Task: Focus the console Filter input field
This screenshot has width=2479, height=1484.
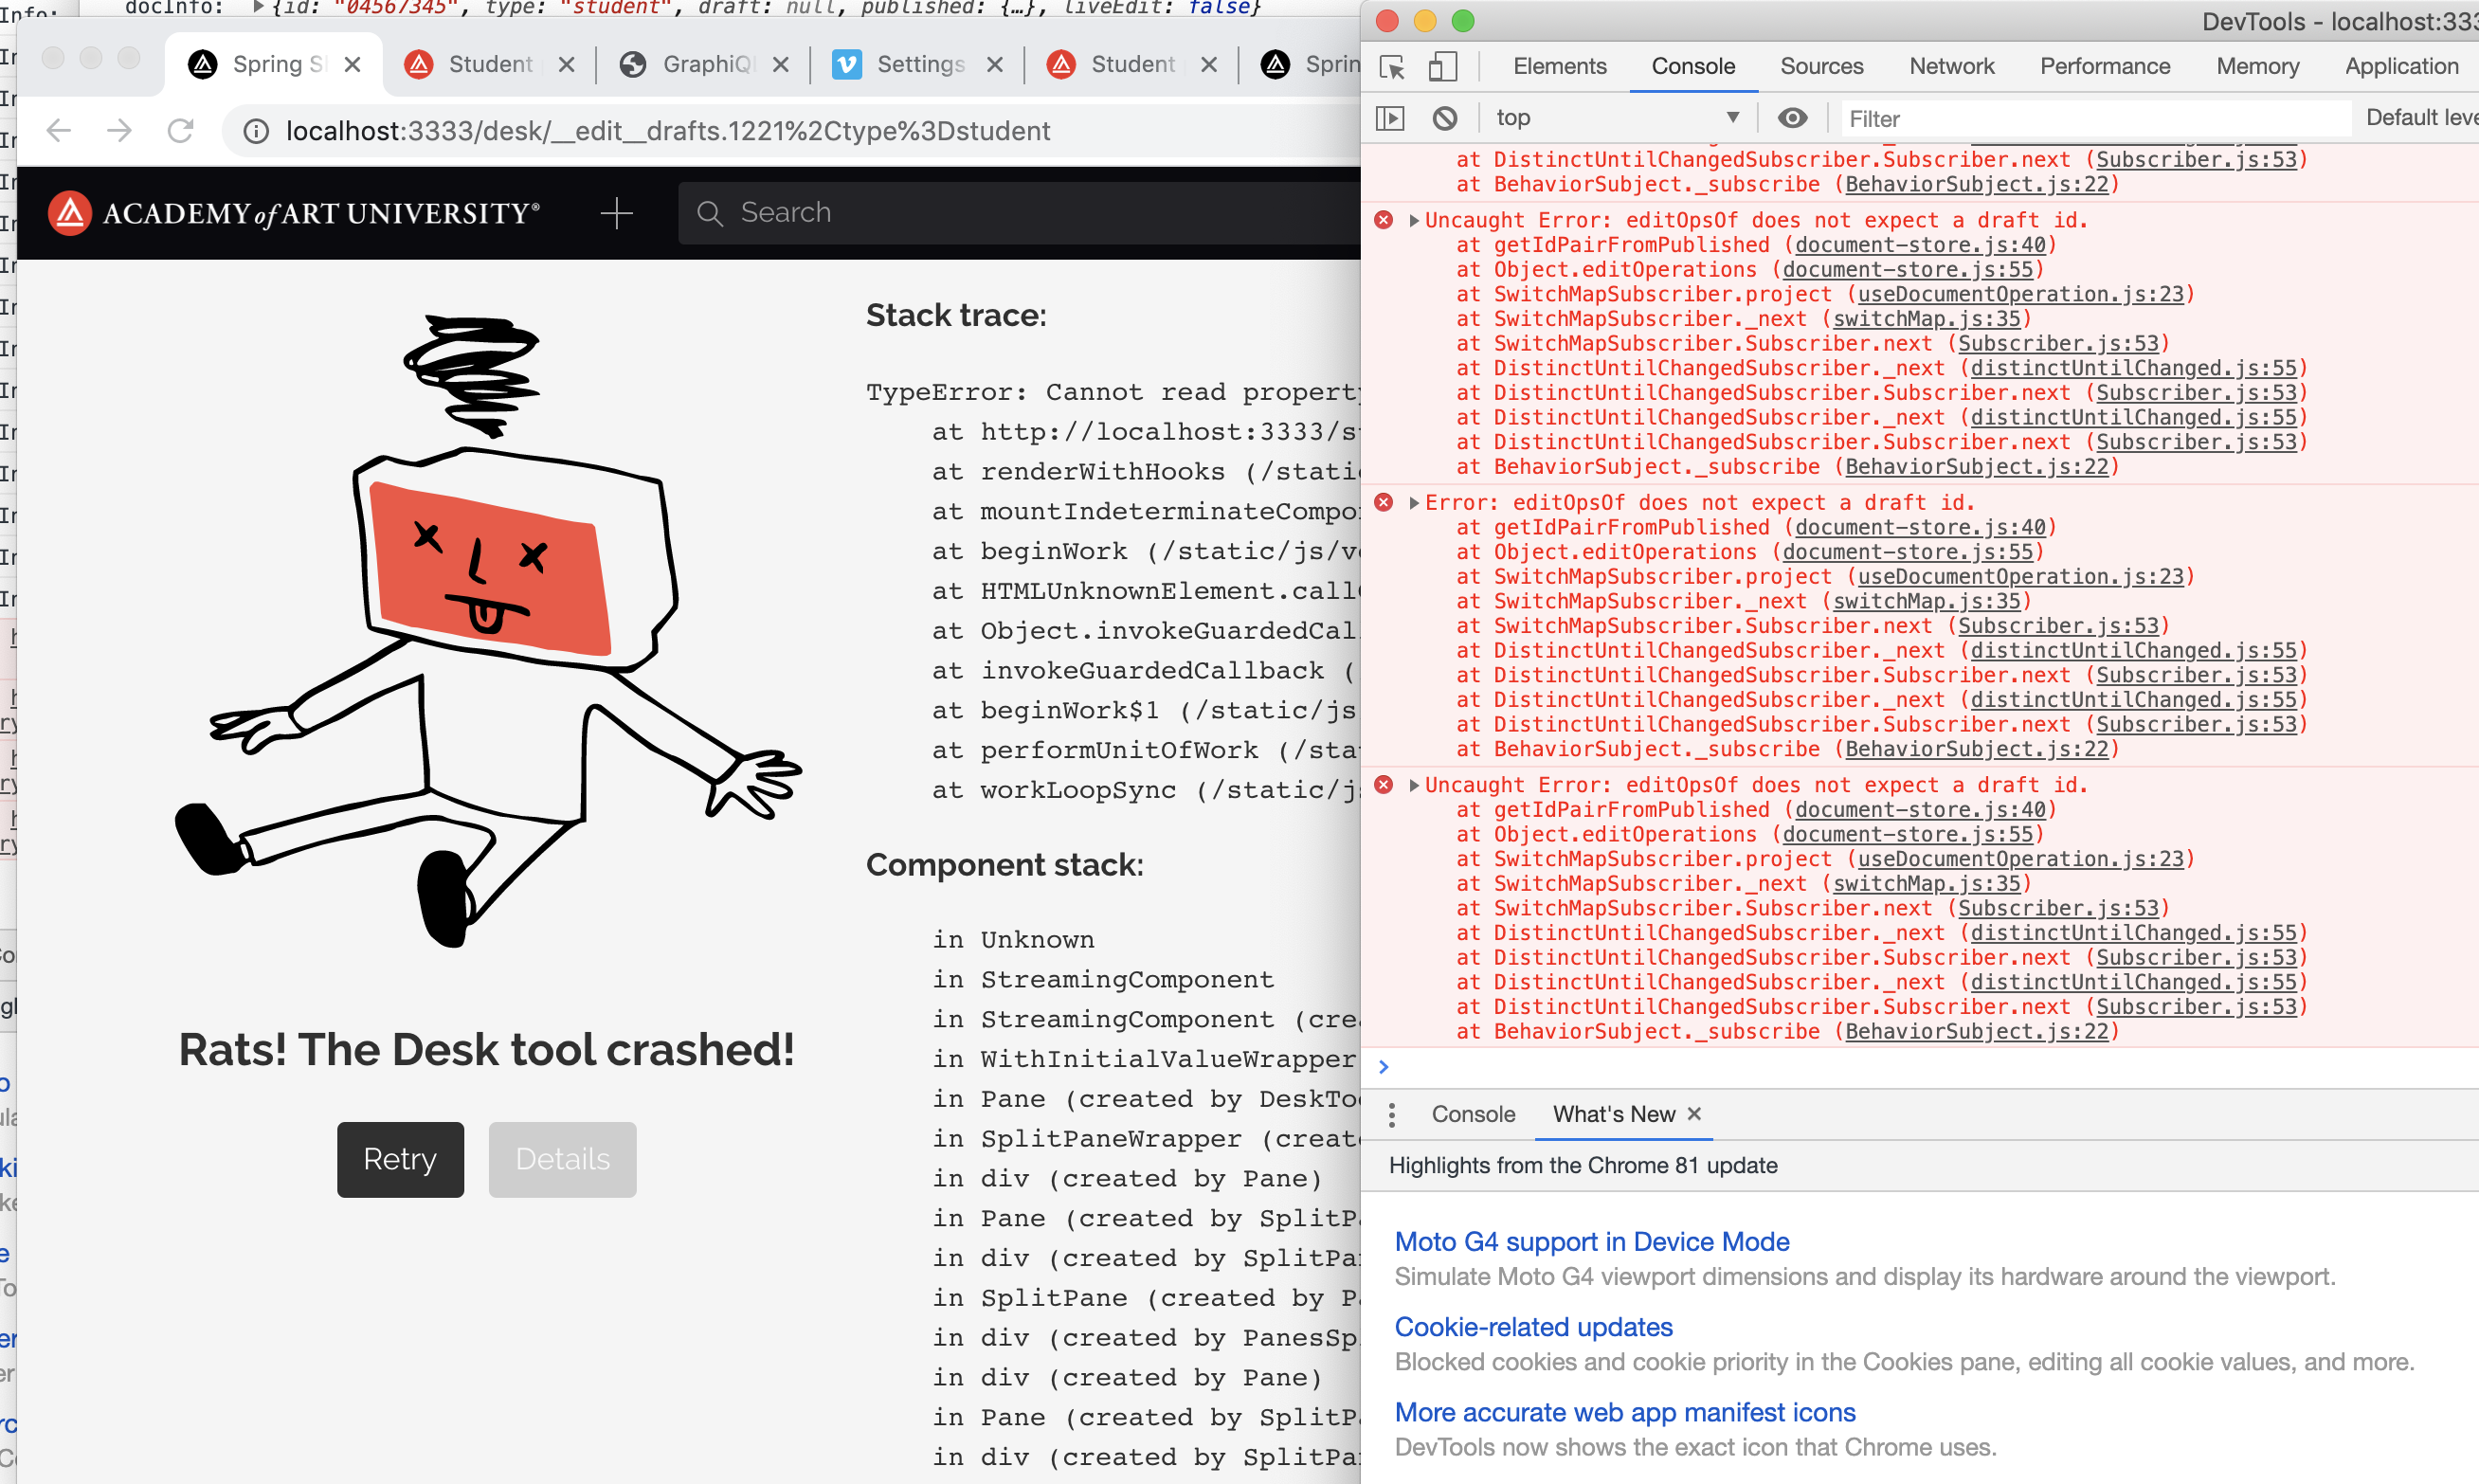Action: [x=2095, y=119]
